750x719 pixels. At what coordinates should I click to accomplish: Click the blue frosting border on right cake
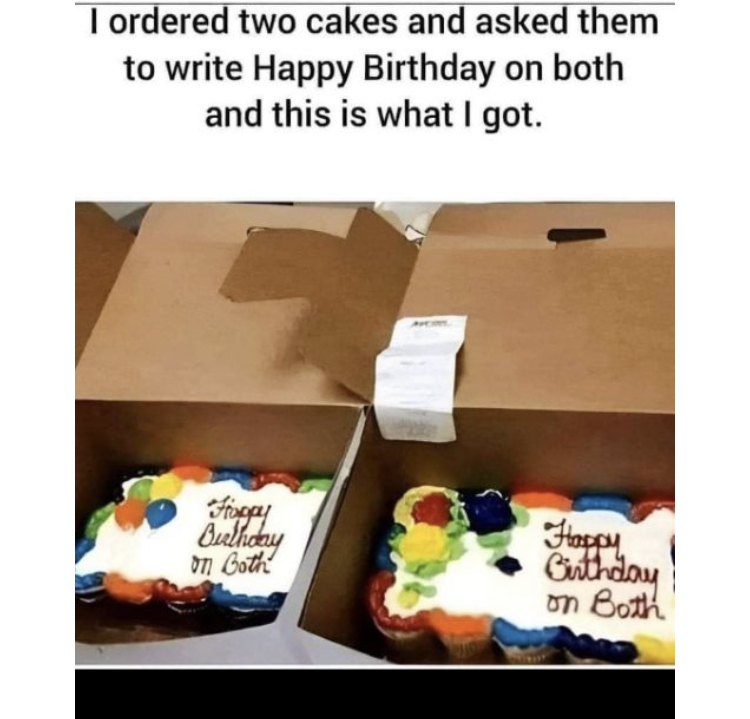[x=519, y=633]
